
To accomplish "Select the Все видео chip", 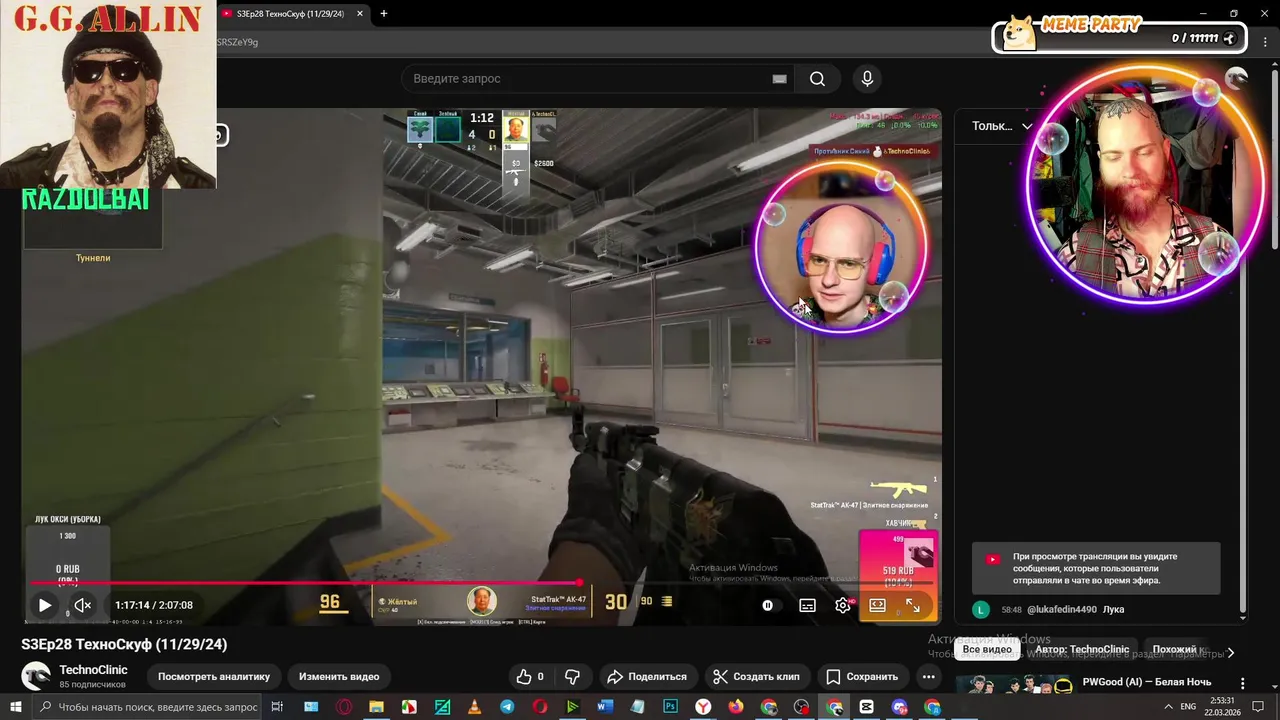I will pos(987,650).
